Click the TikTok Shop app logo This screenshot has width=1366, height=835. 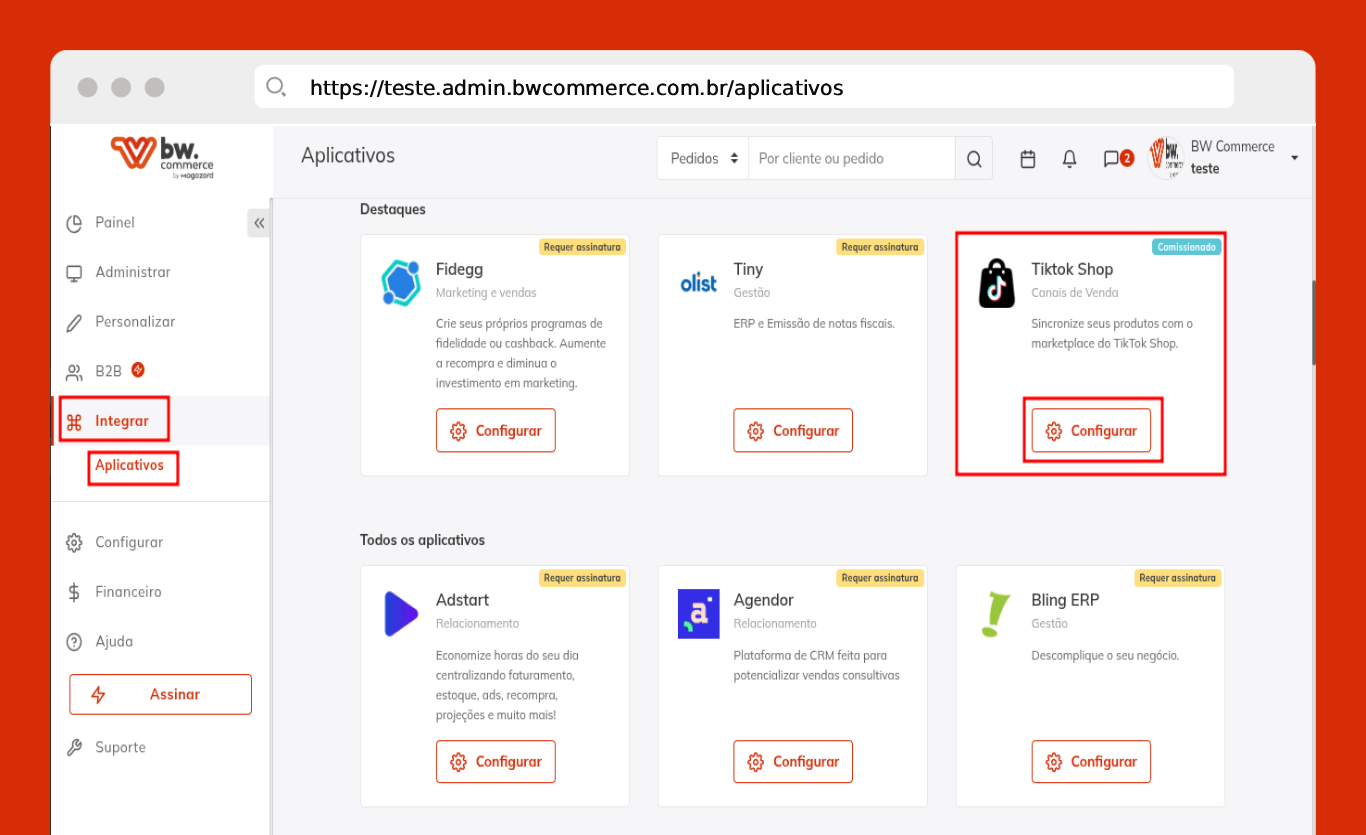click(x=996, y=283)
